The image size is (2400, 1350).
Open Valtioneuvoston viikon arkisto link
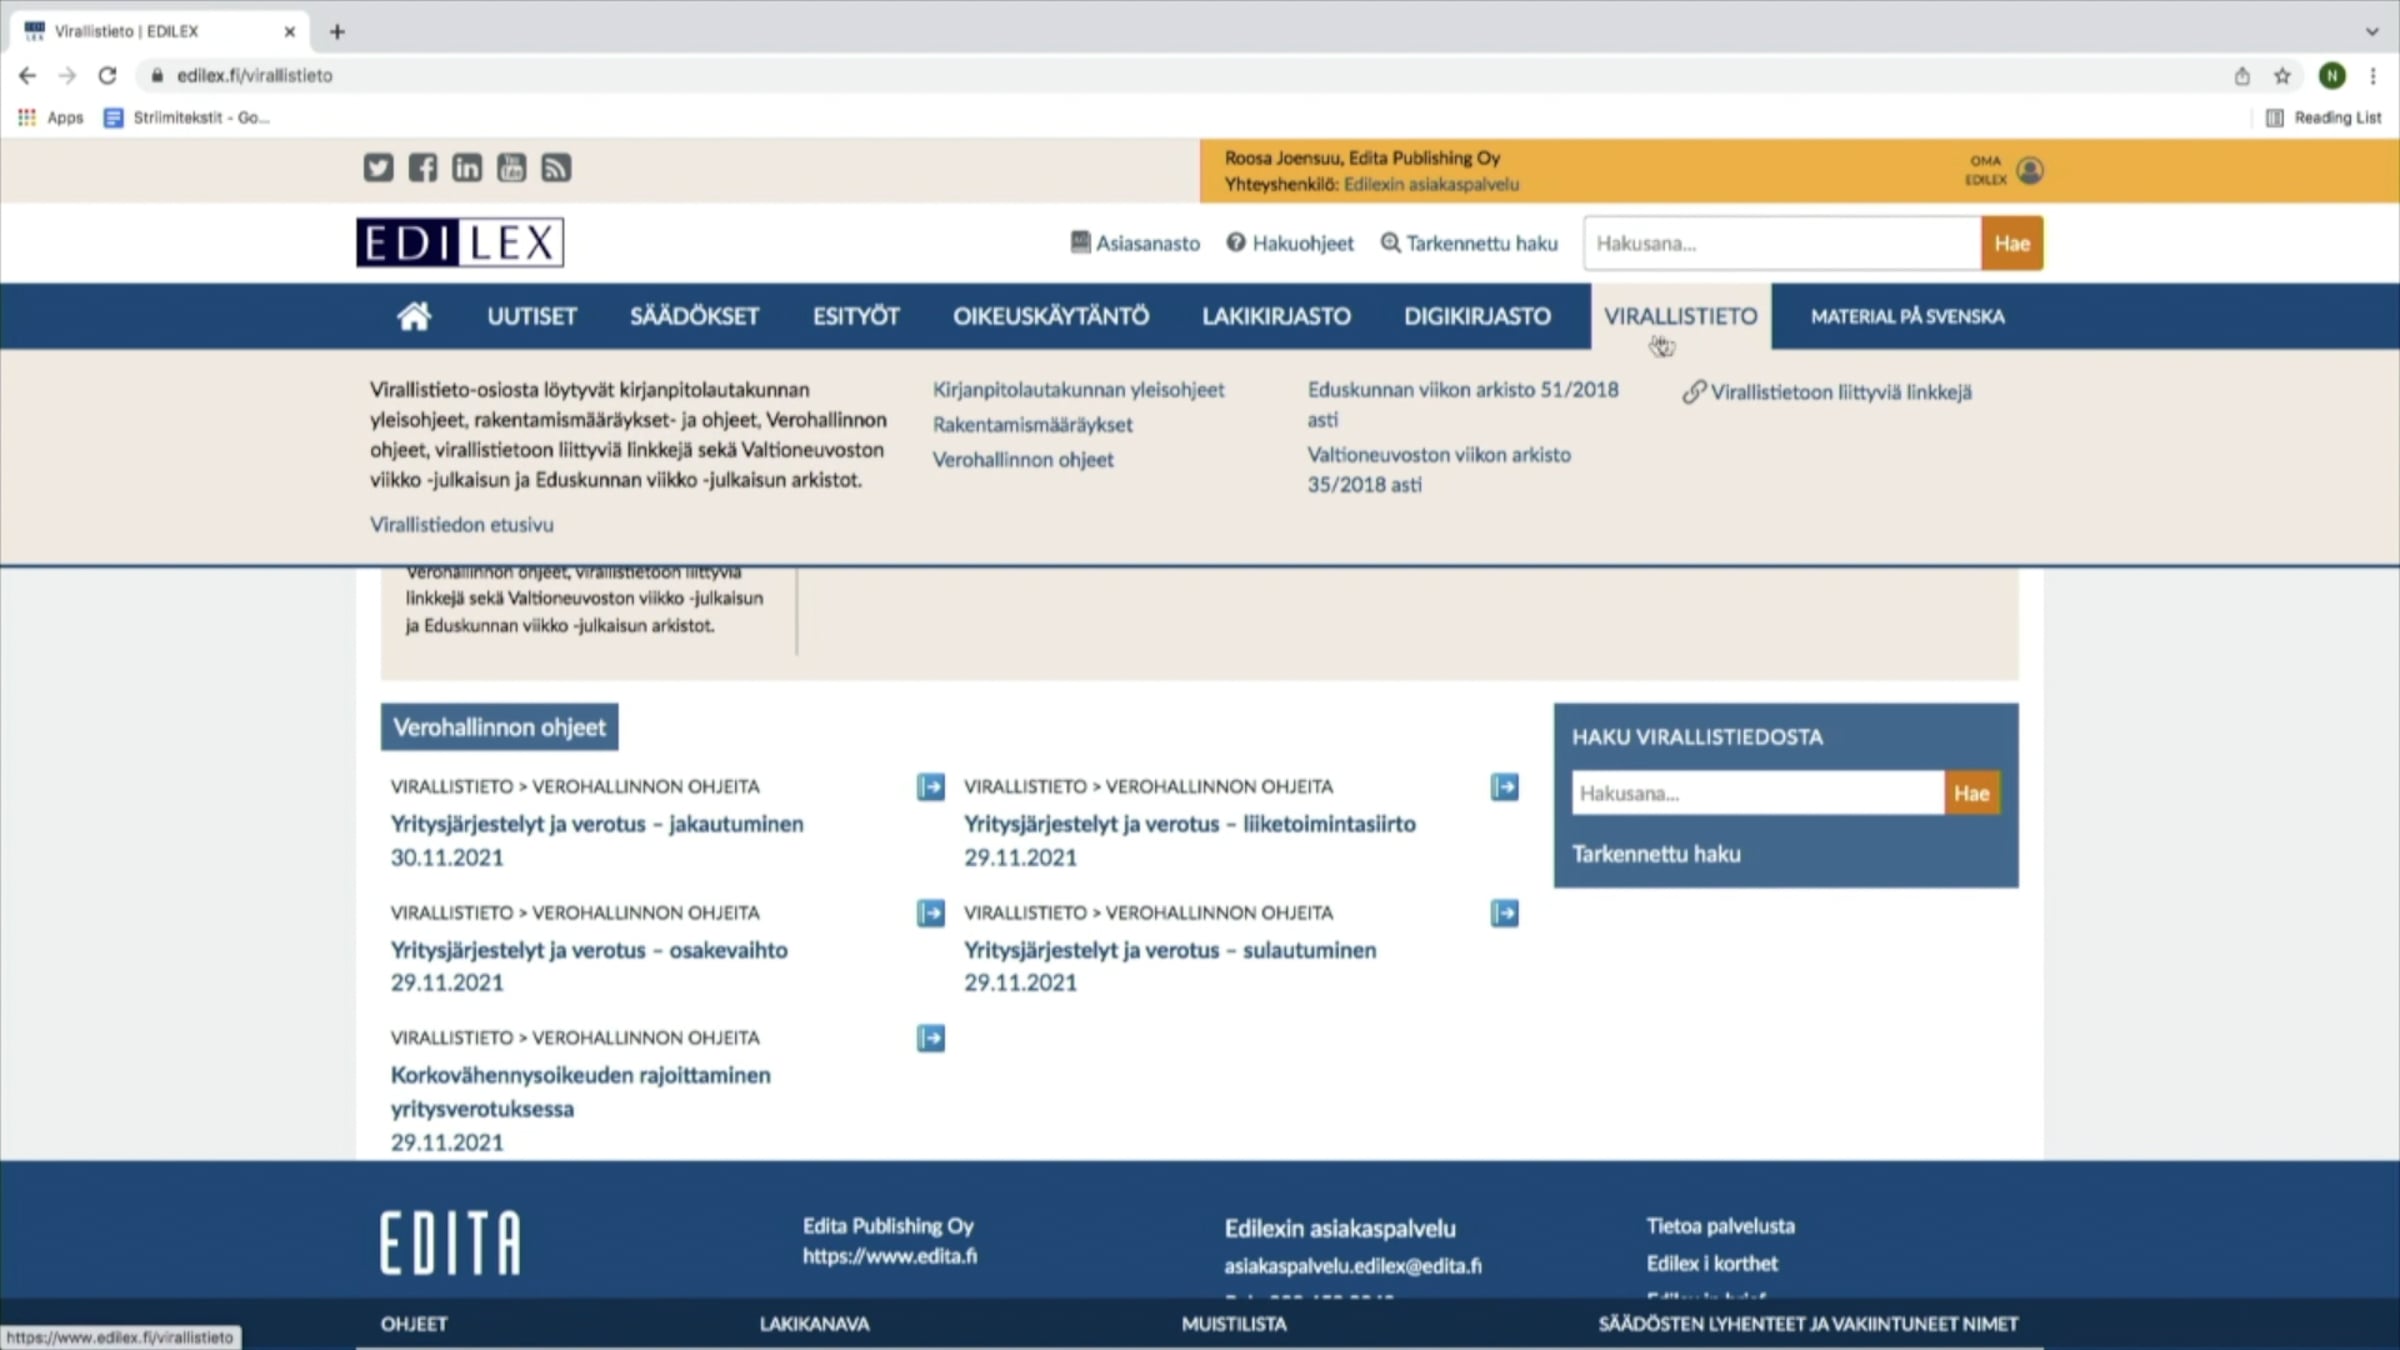[x=1439, y=469]
